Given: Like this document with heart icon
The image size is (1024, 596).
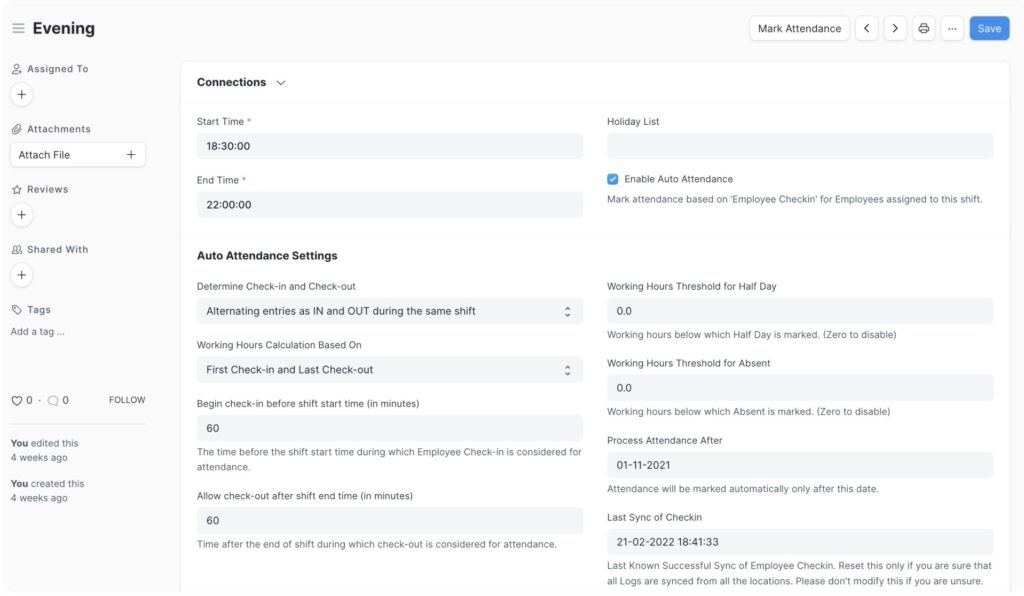Looking at the screenshot, I should tap(16, 400).
